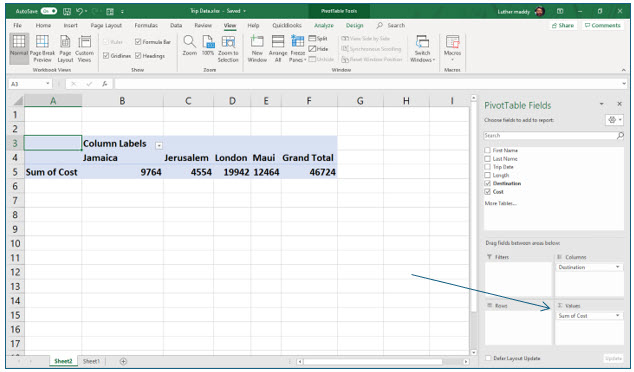Check the Last Name field

[x=487, y=159]
